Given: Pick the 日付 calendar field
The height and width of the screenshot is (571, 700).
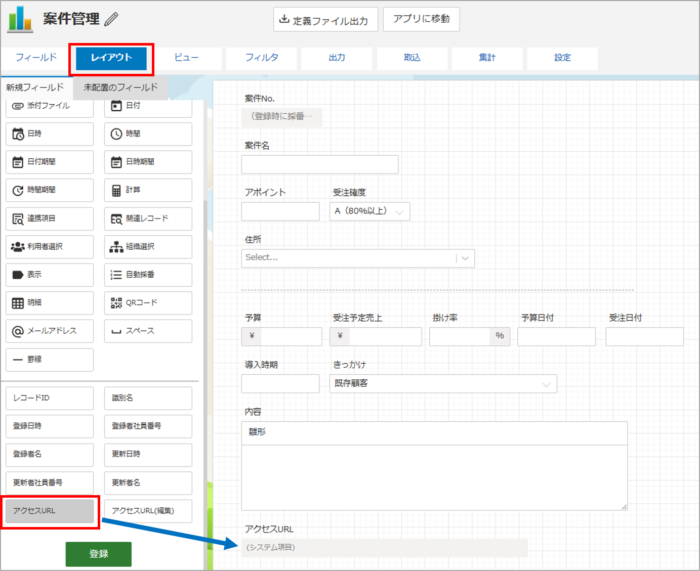Looking at the screenshot, I should 148,106.
